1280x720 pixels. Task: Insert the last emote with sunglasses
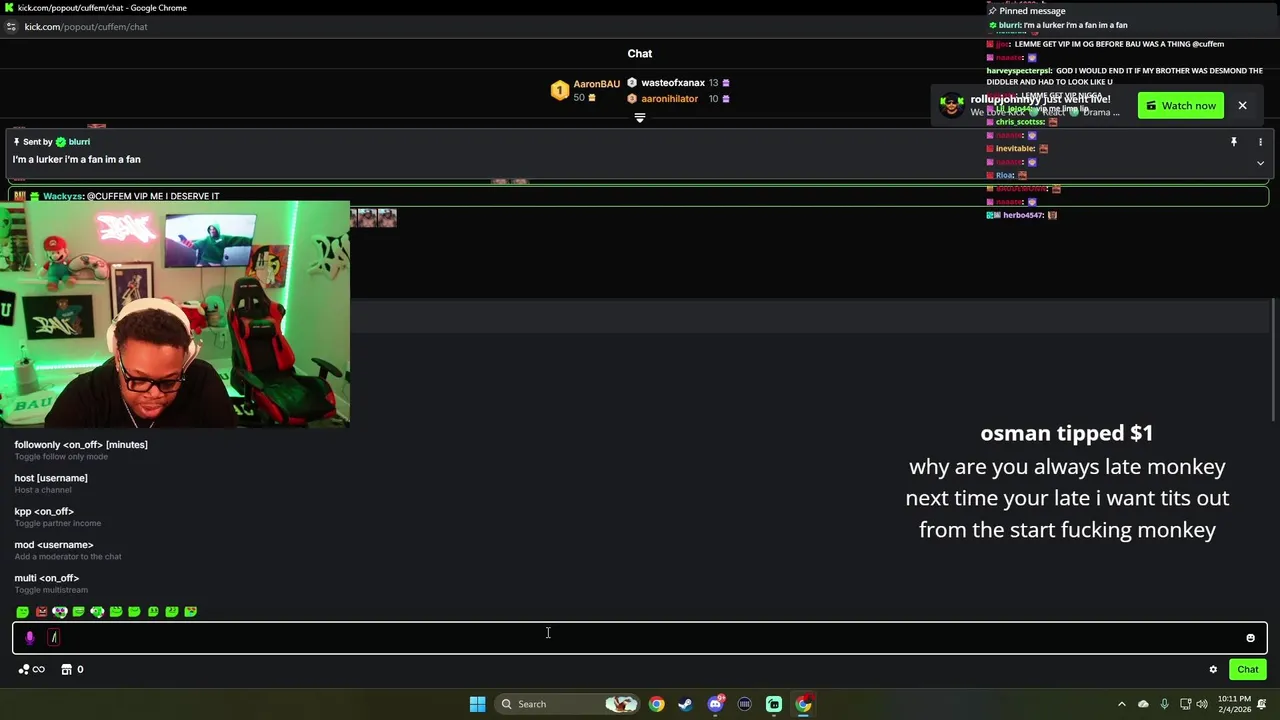(x=191, y=612)
